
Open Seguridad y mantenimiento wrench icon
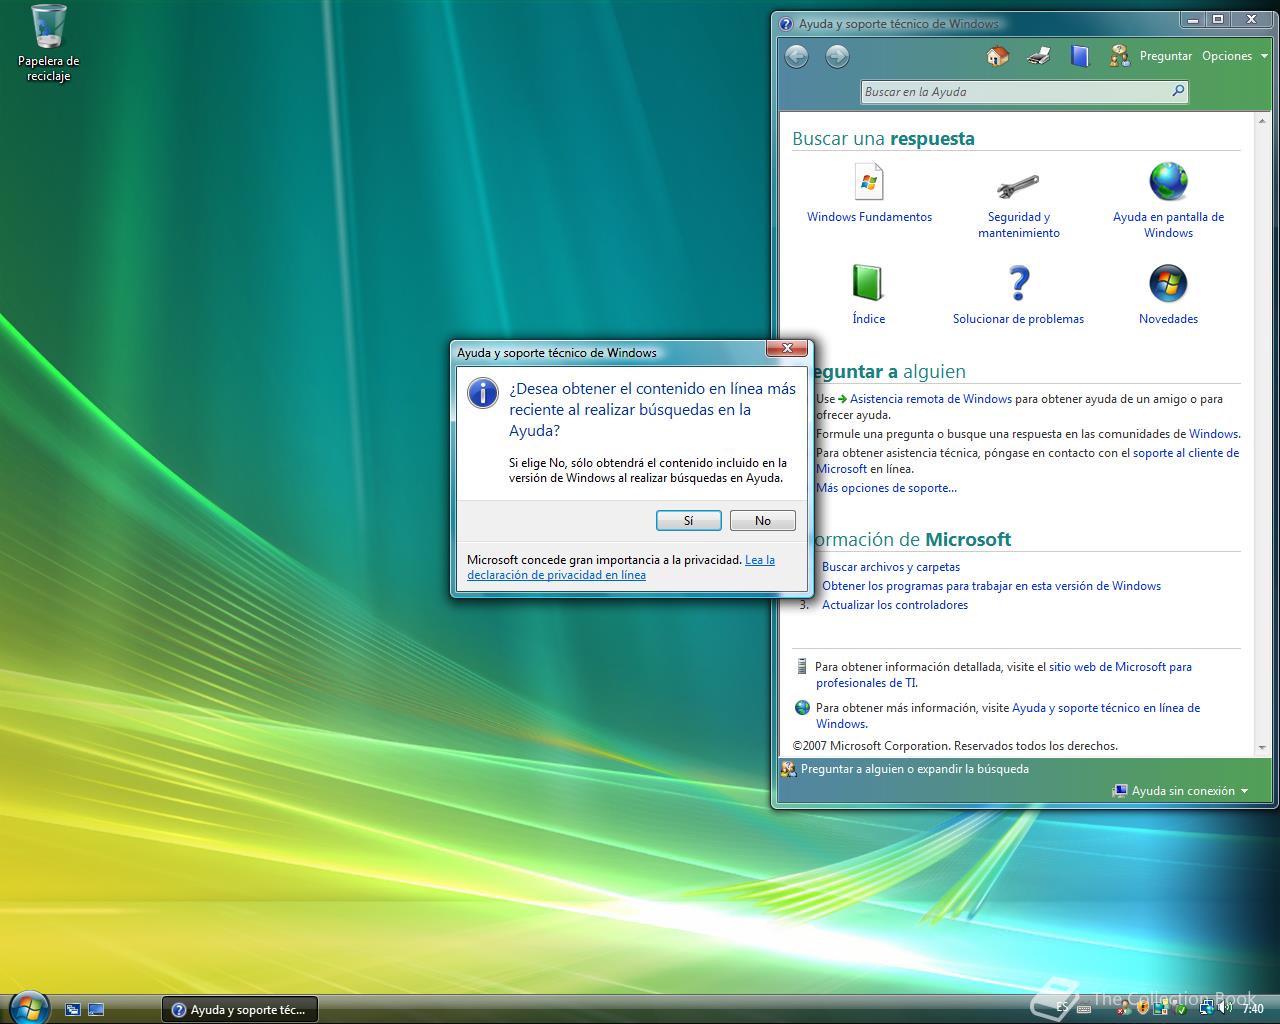coord(1019,185)
